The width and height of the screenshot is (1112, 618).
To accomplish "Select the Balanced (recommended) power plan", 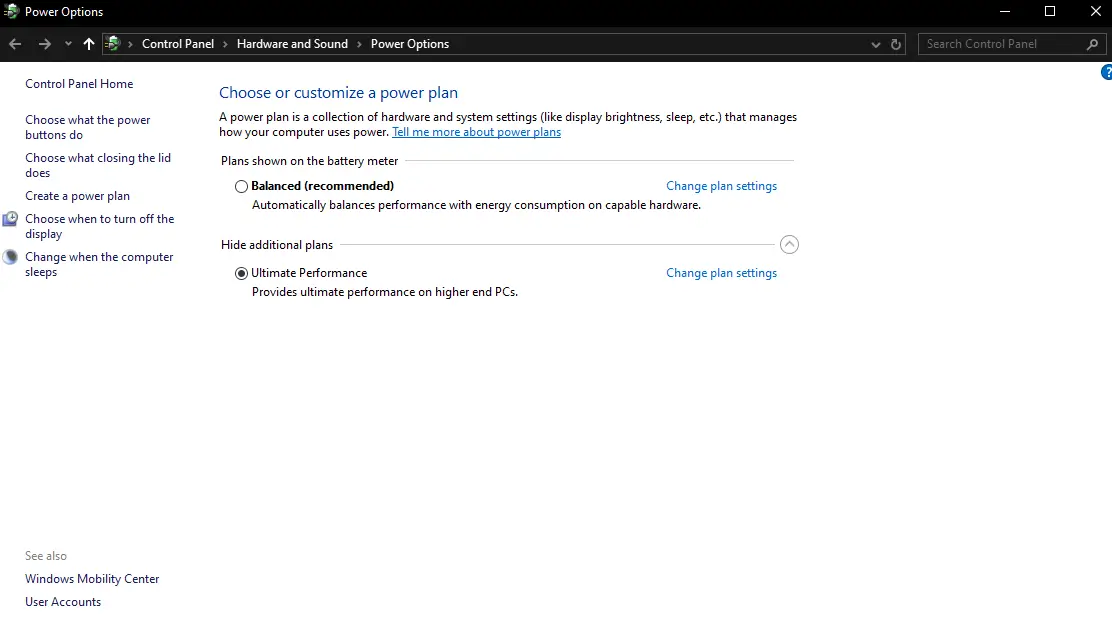I will (241, 186).
